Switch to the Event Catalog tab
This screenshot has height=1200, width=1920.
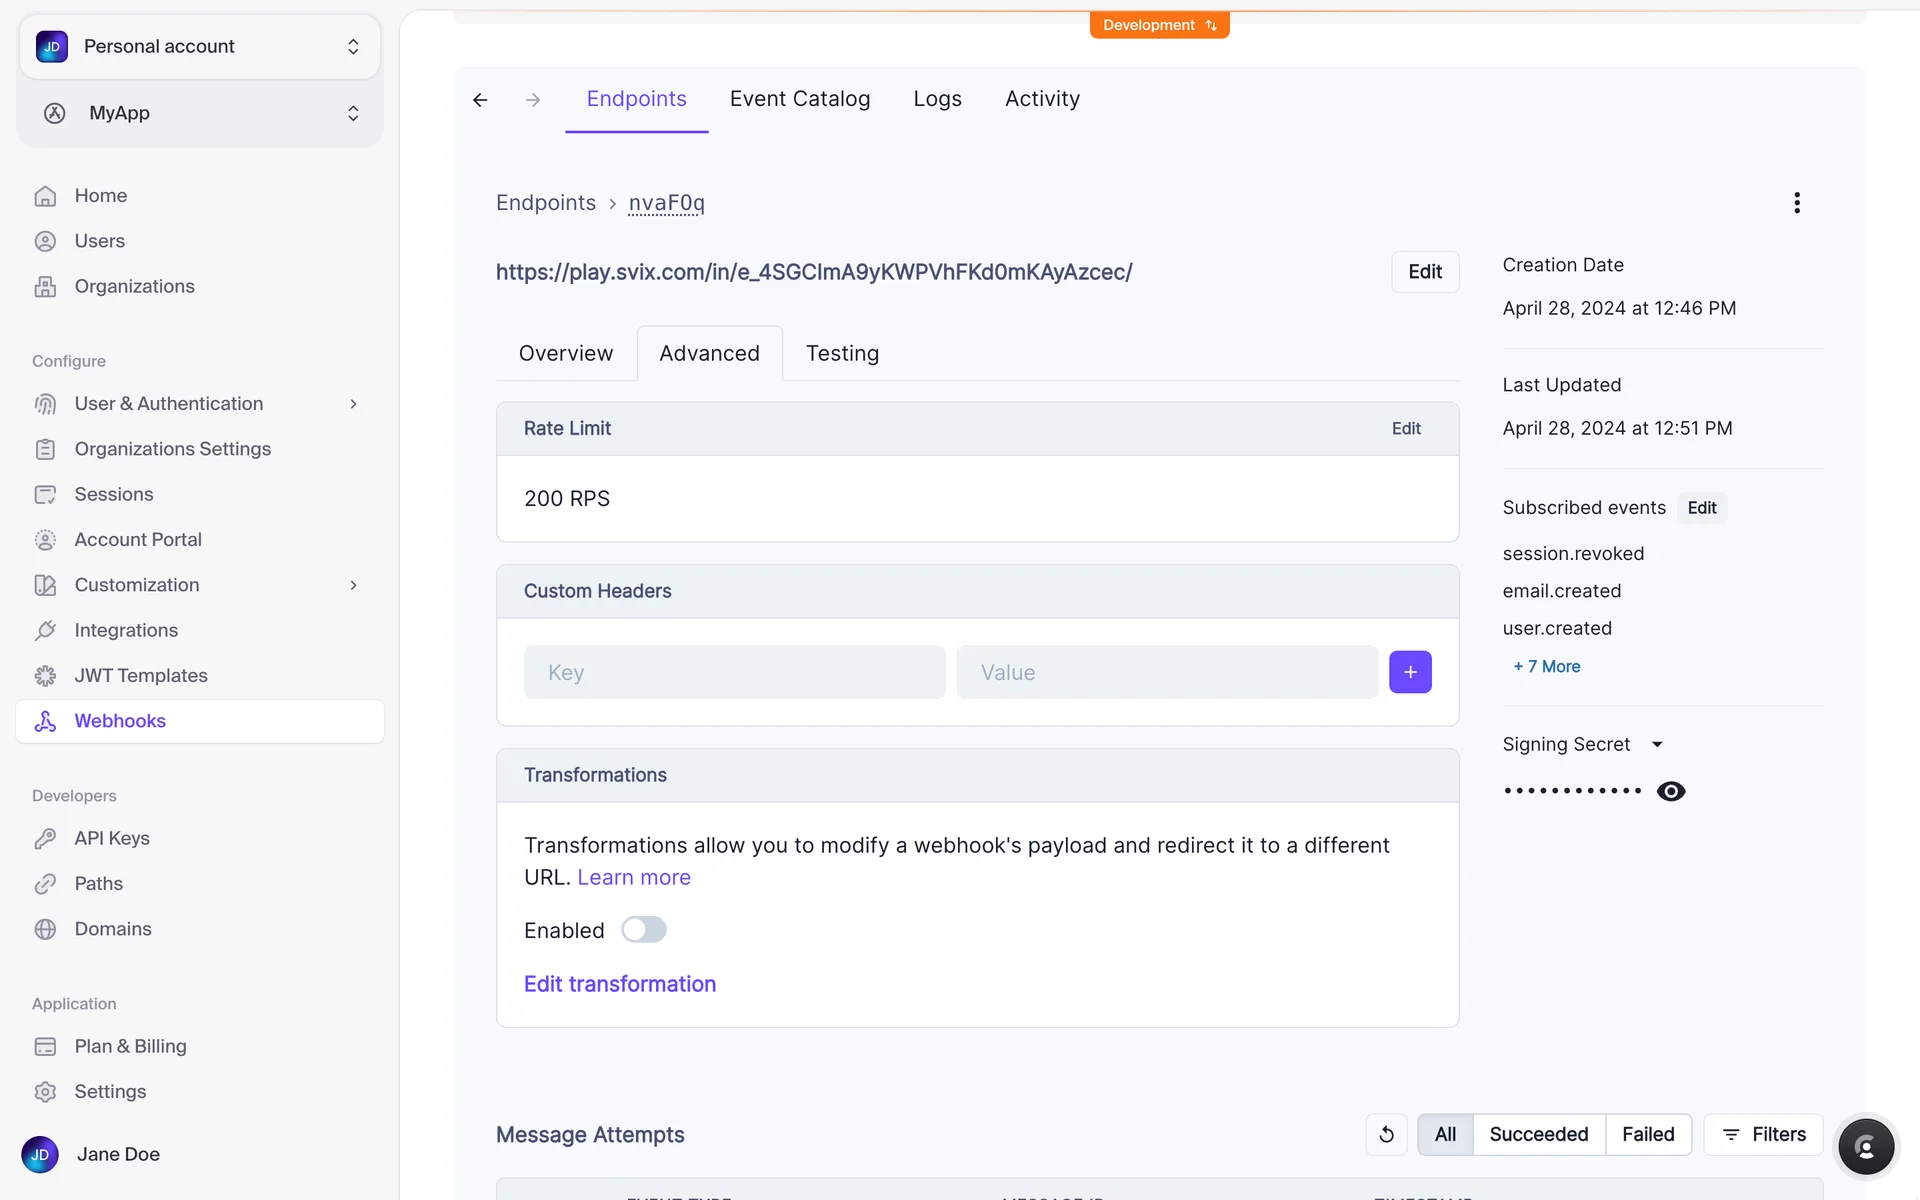799,99
